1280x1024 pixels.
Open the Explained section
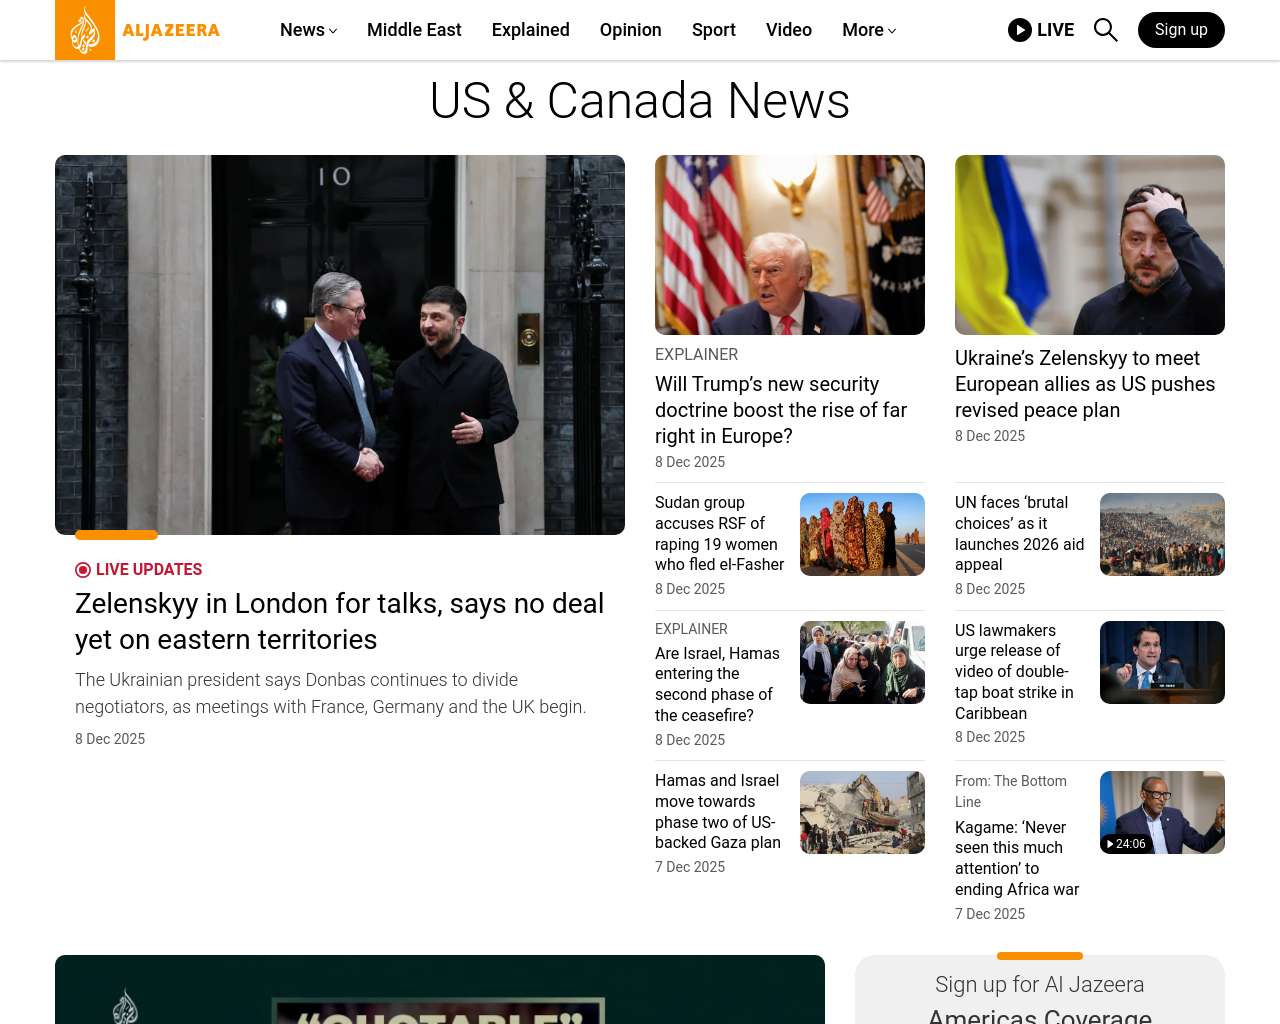click(x=531, y=30)
